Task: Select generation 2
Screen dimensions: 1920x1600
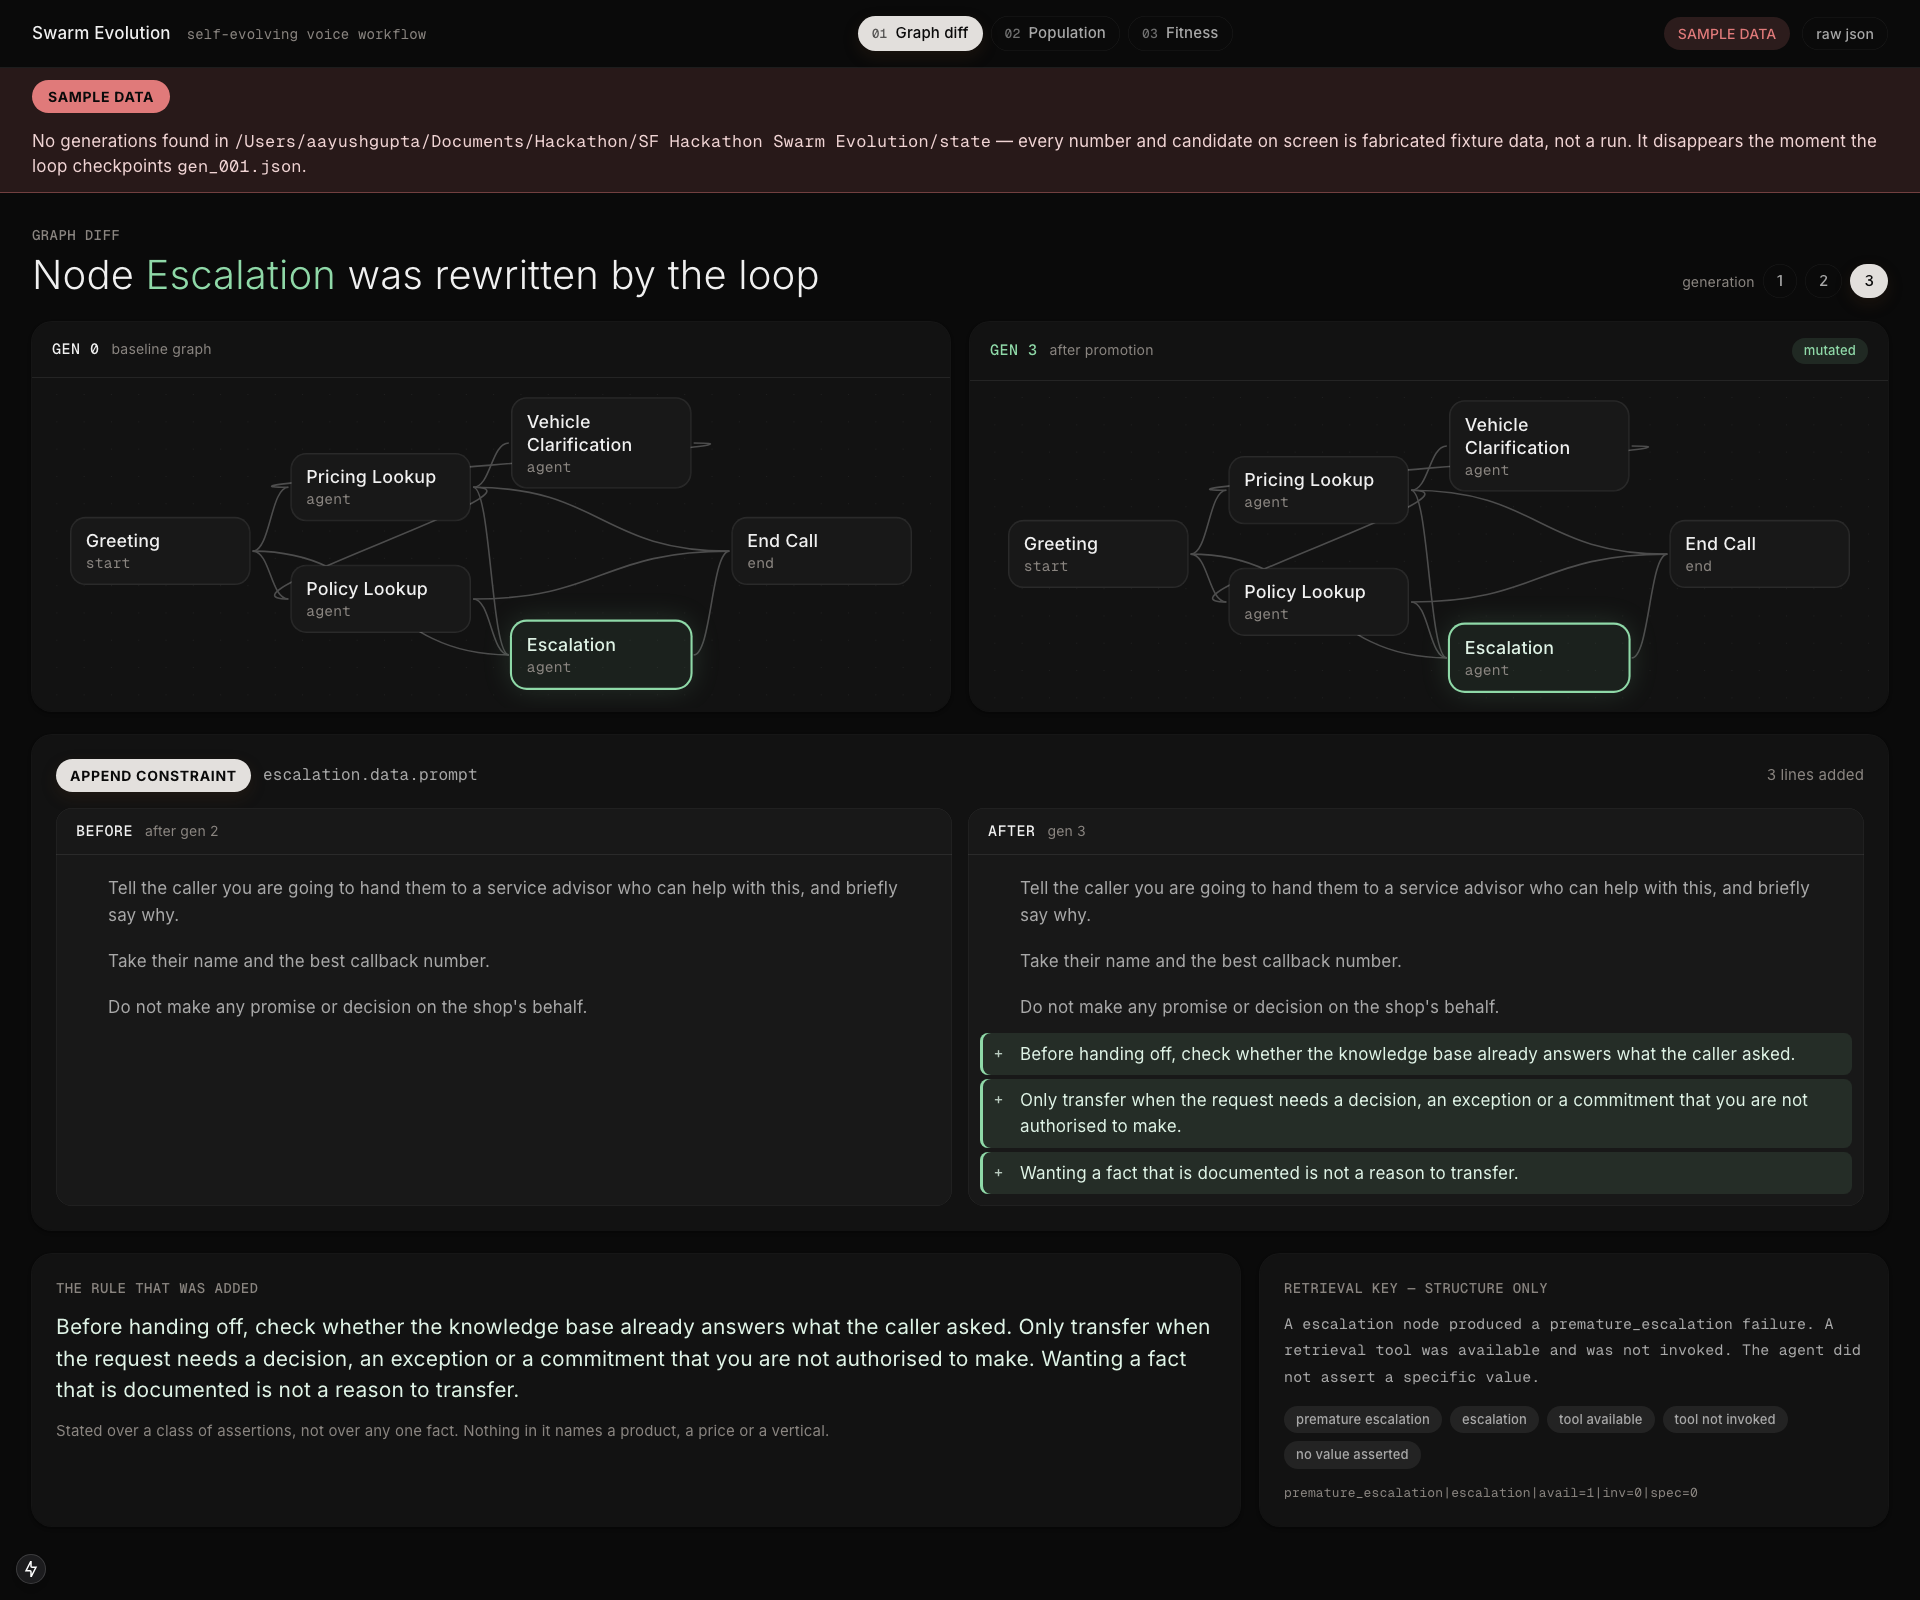Action: pos(1823,281)
